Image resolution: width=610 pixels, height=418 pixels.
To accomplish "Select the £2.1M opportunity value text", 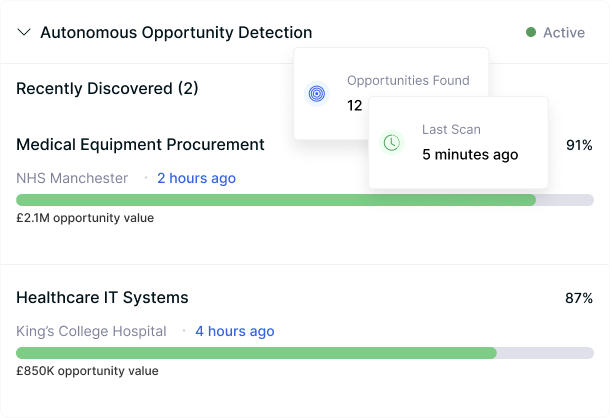I will pos(85,218).
